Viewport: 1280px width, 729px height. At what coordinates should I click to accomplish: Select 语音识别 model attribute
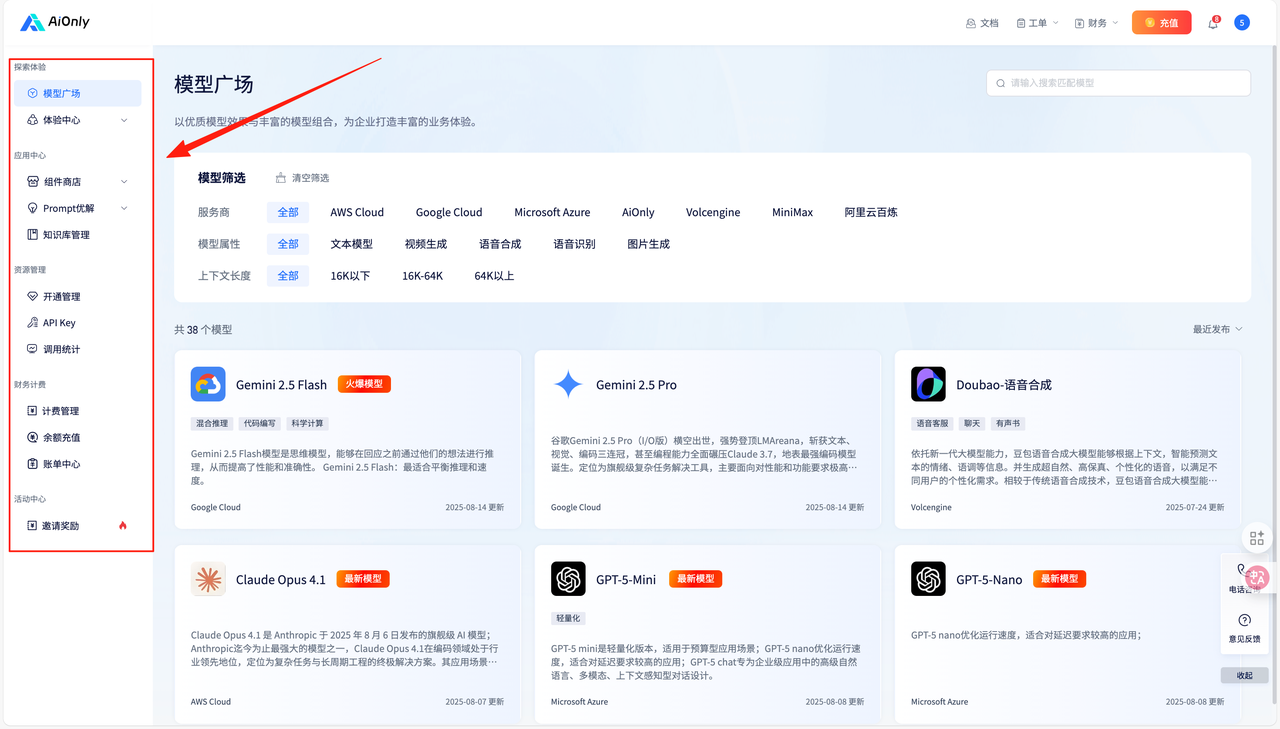tap(574, 244)
